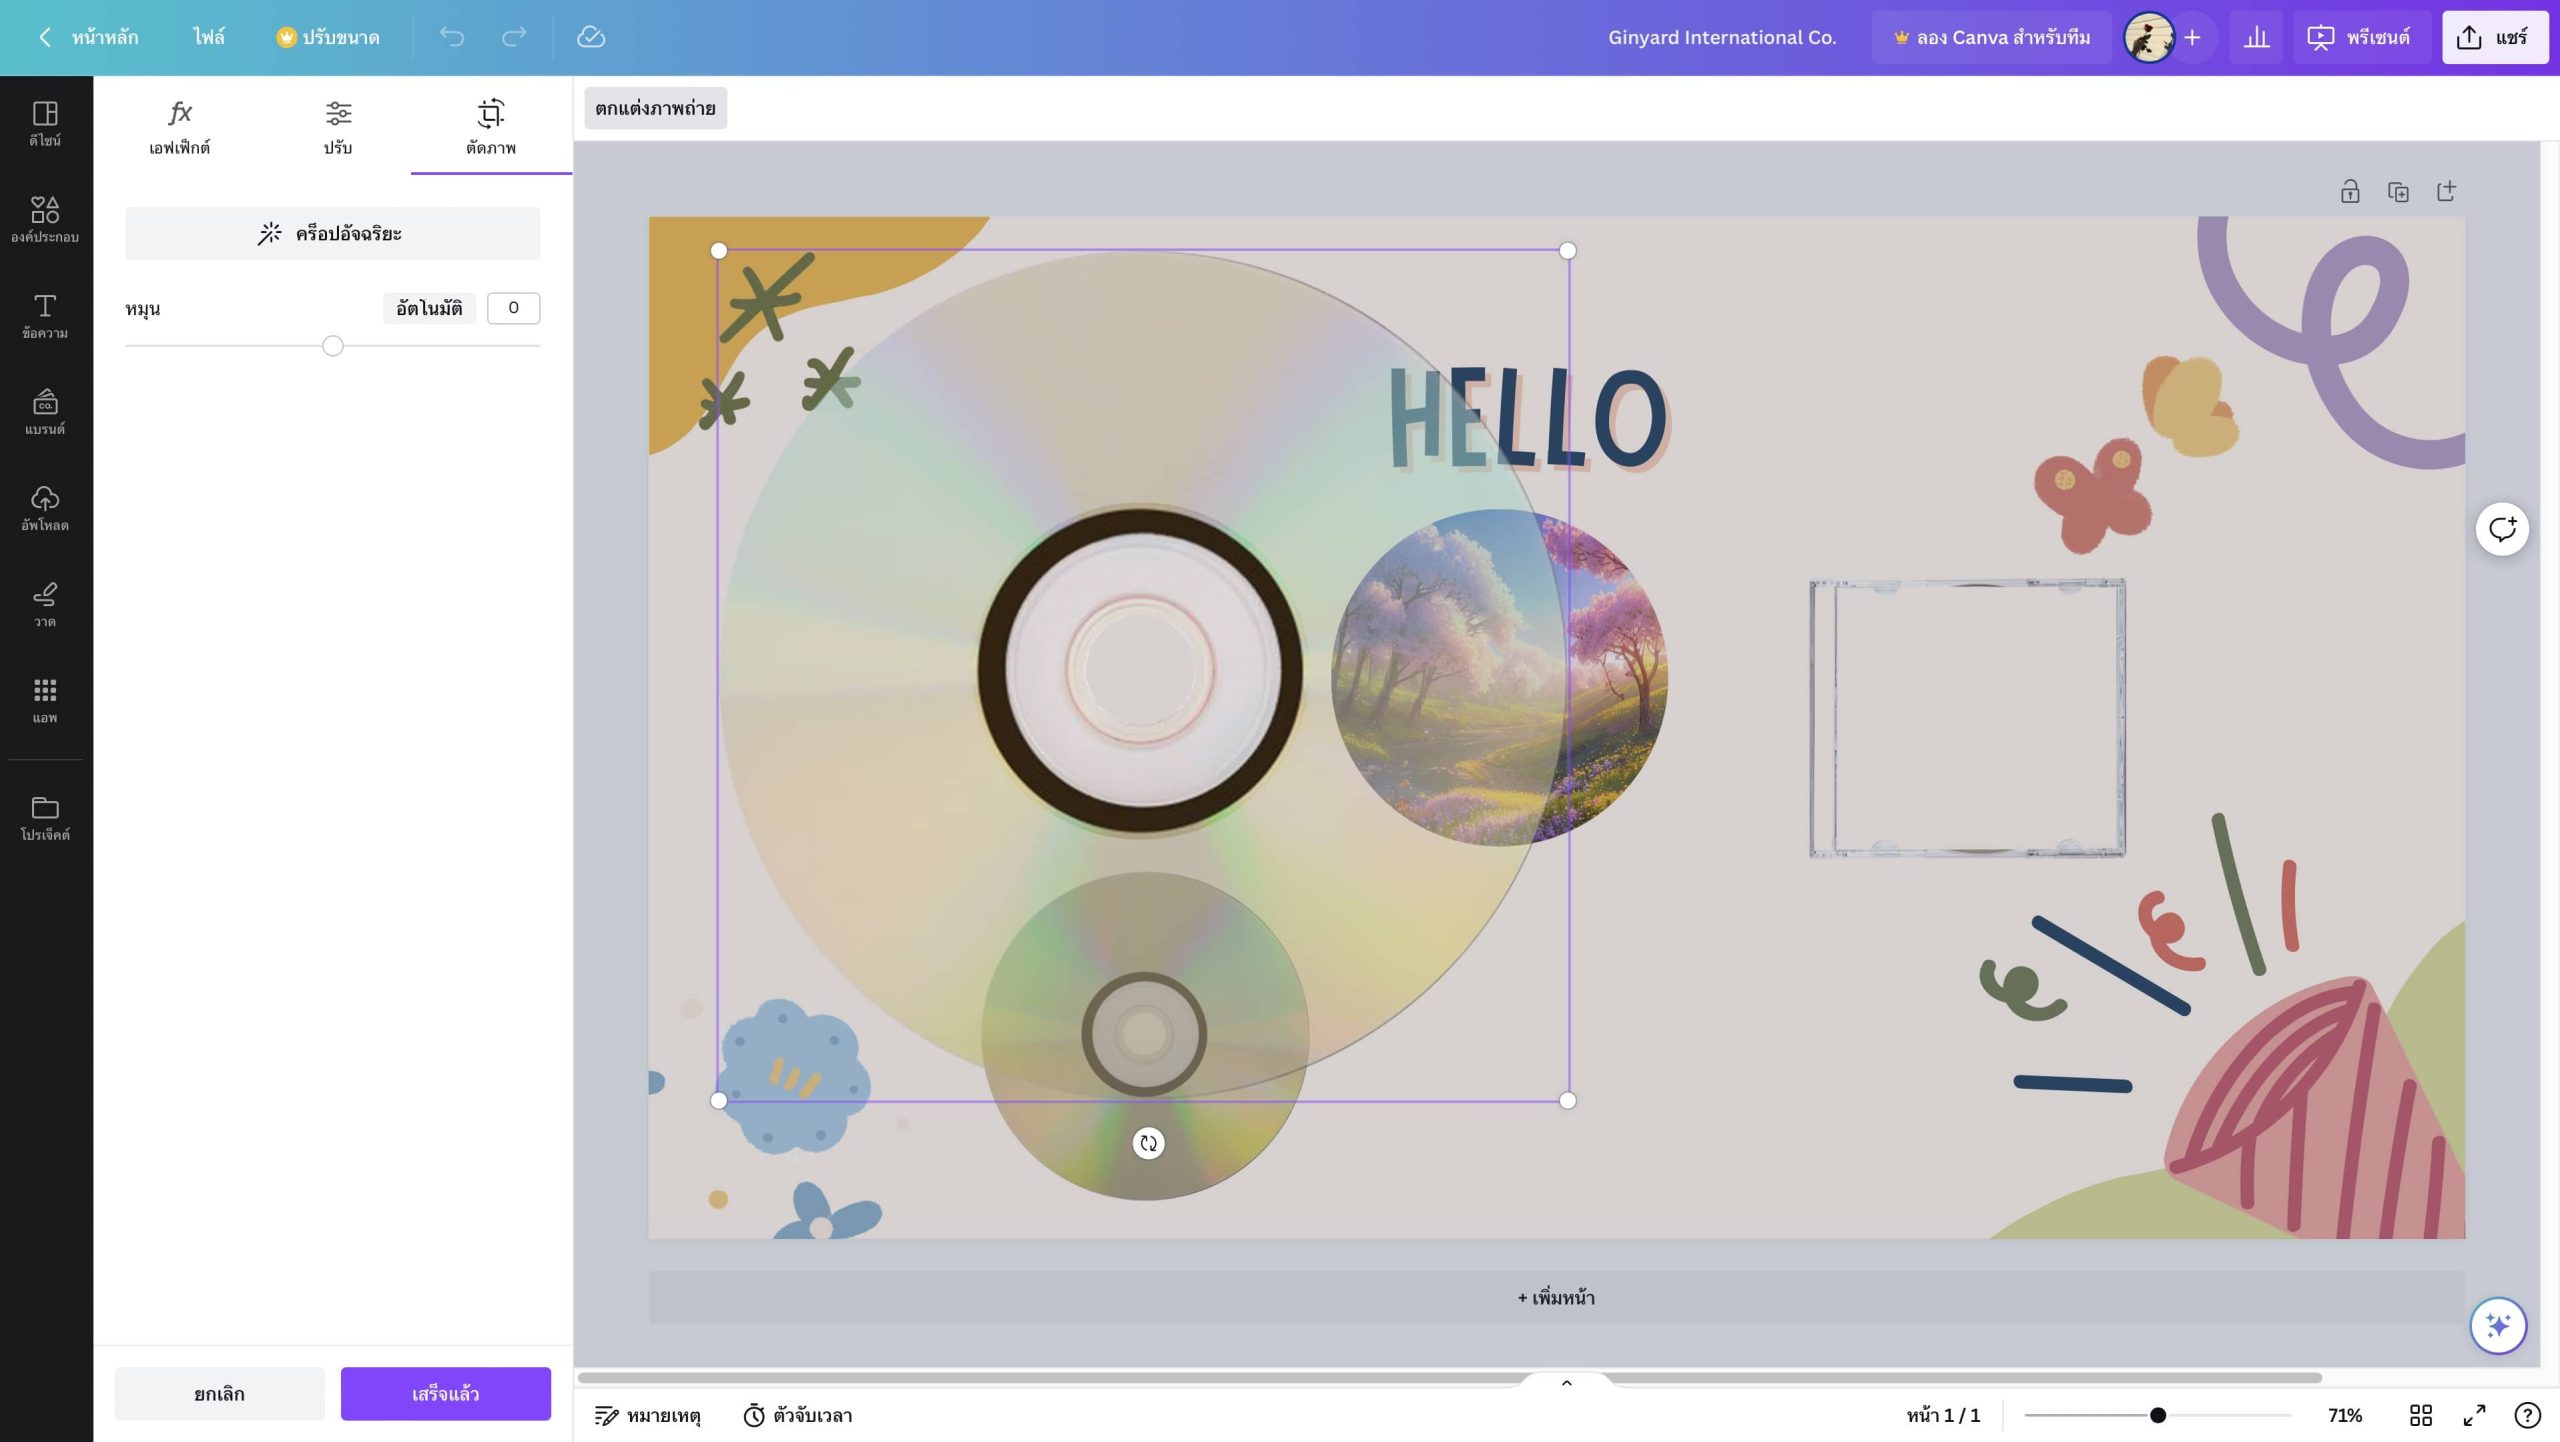Toggle the Auto (อัตโนมัติ) rotate button

tap(429, 308)
